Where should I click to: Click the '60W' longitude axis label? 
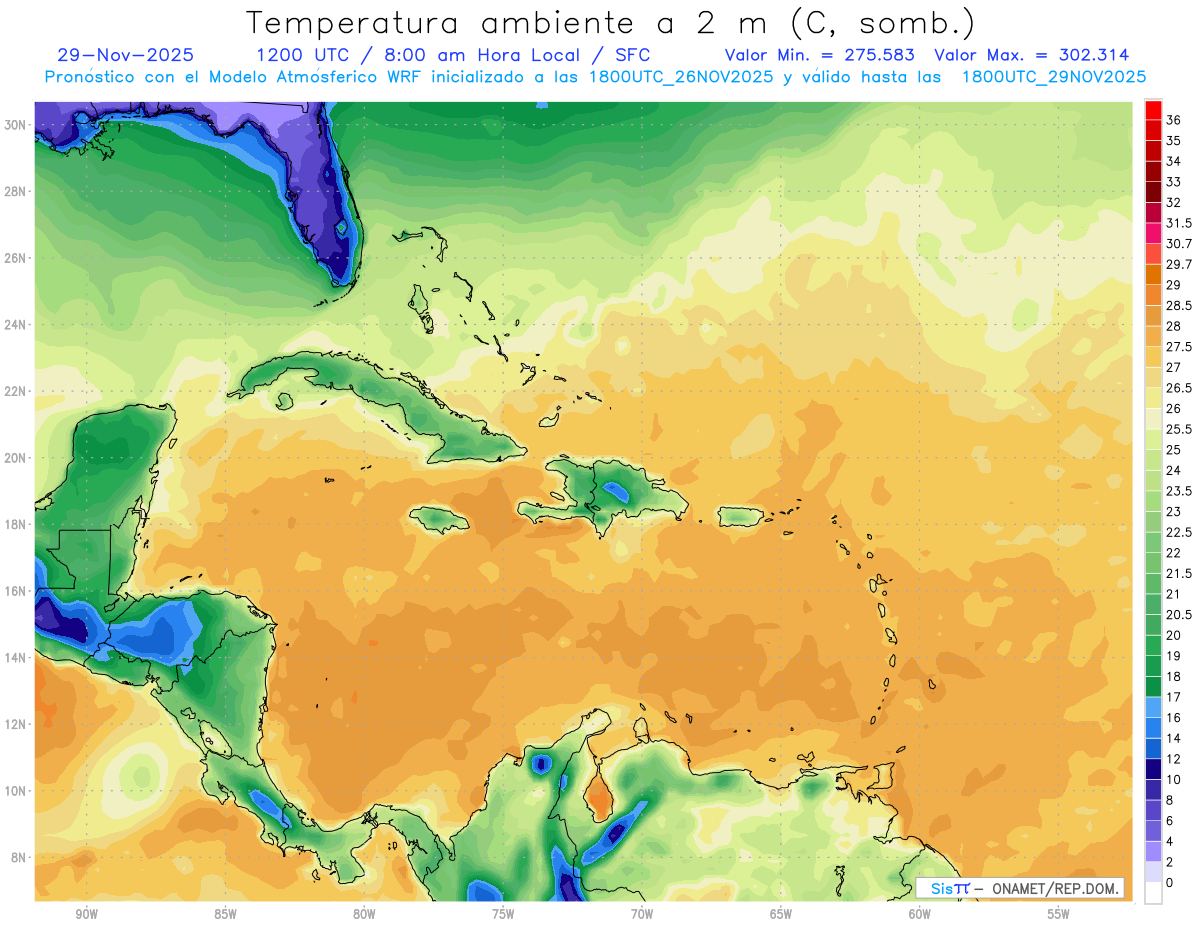(920, 914)
